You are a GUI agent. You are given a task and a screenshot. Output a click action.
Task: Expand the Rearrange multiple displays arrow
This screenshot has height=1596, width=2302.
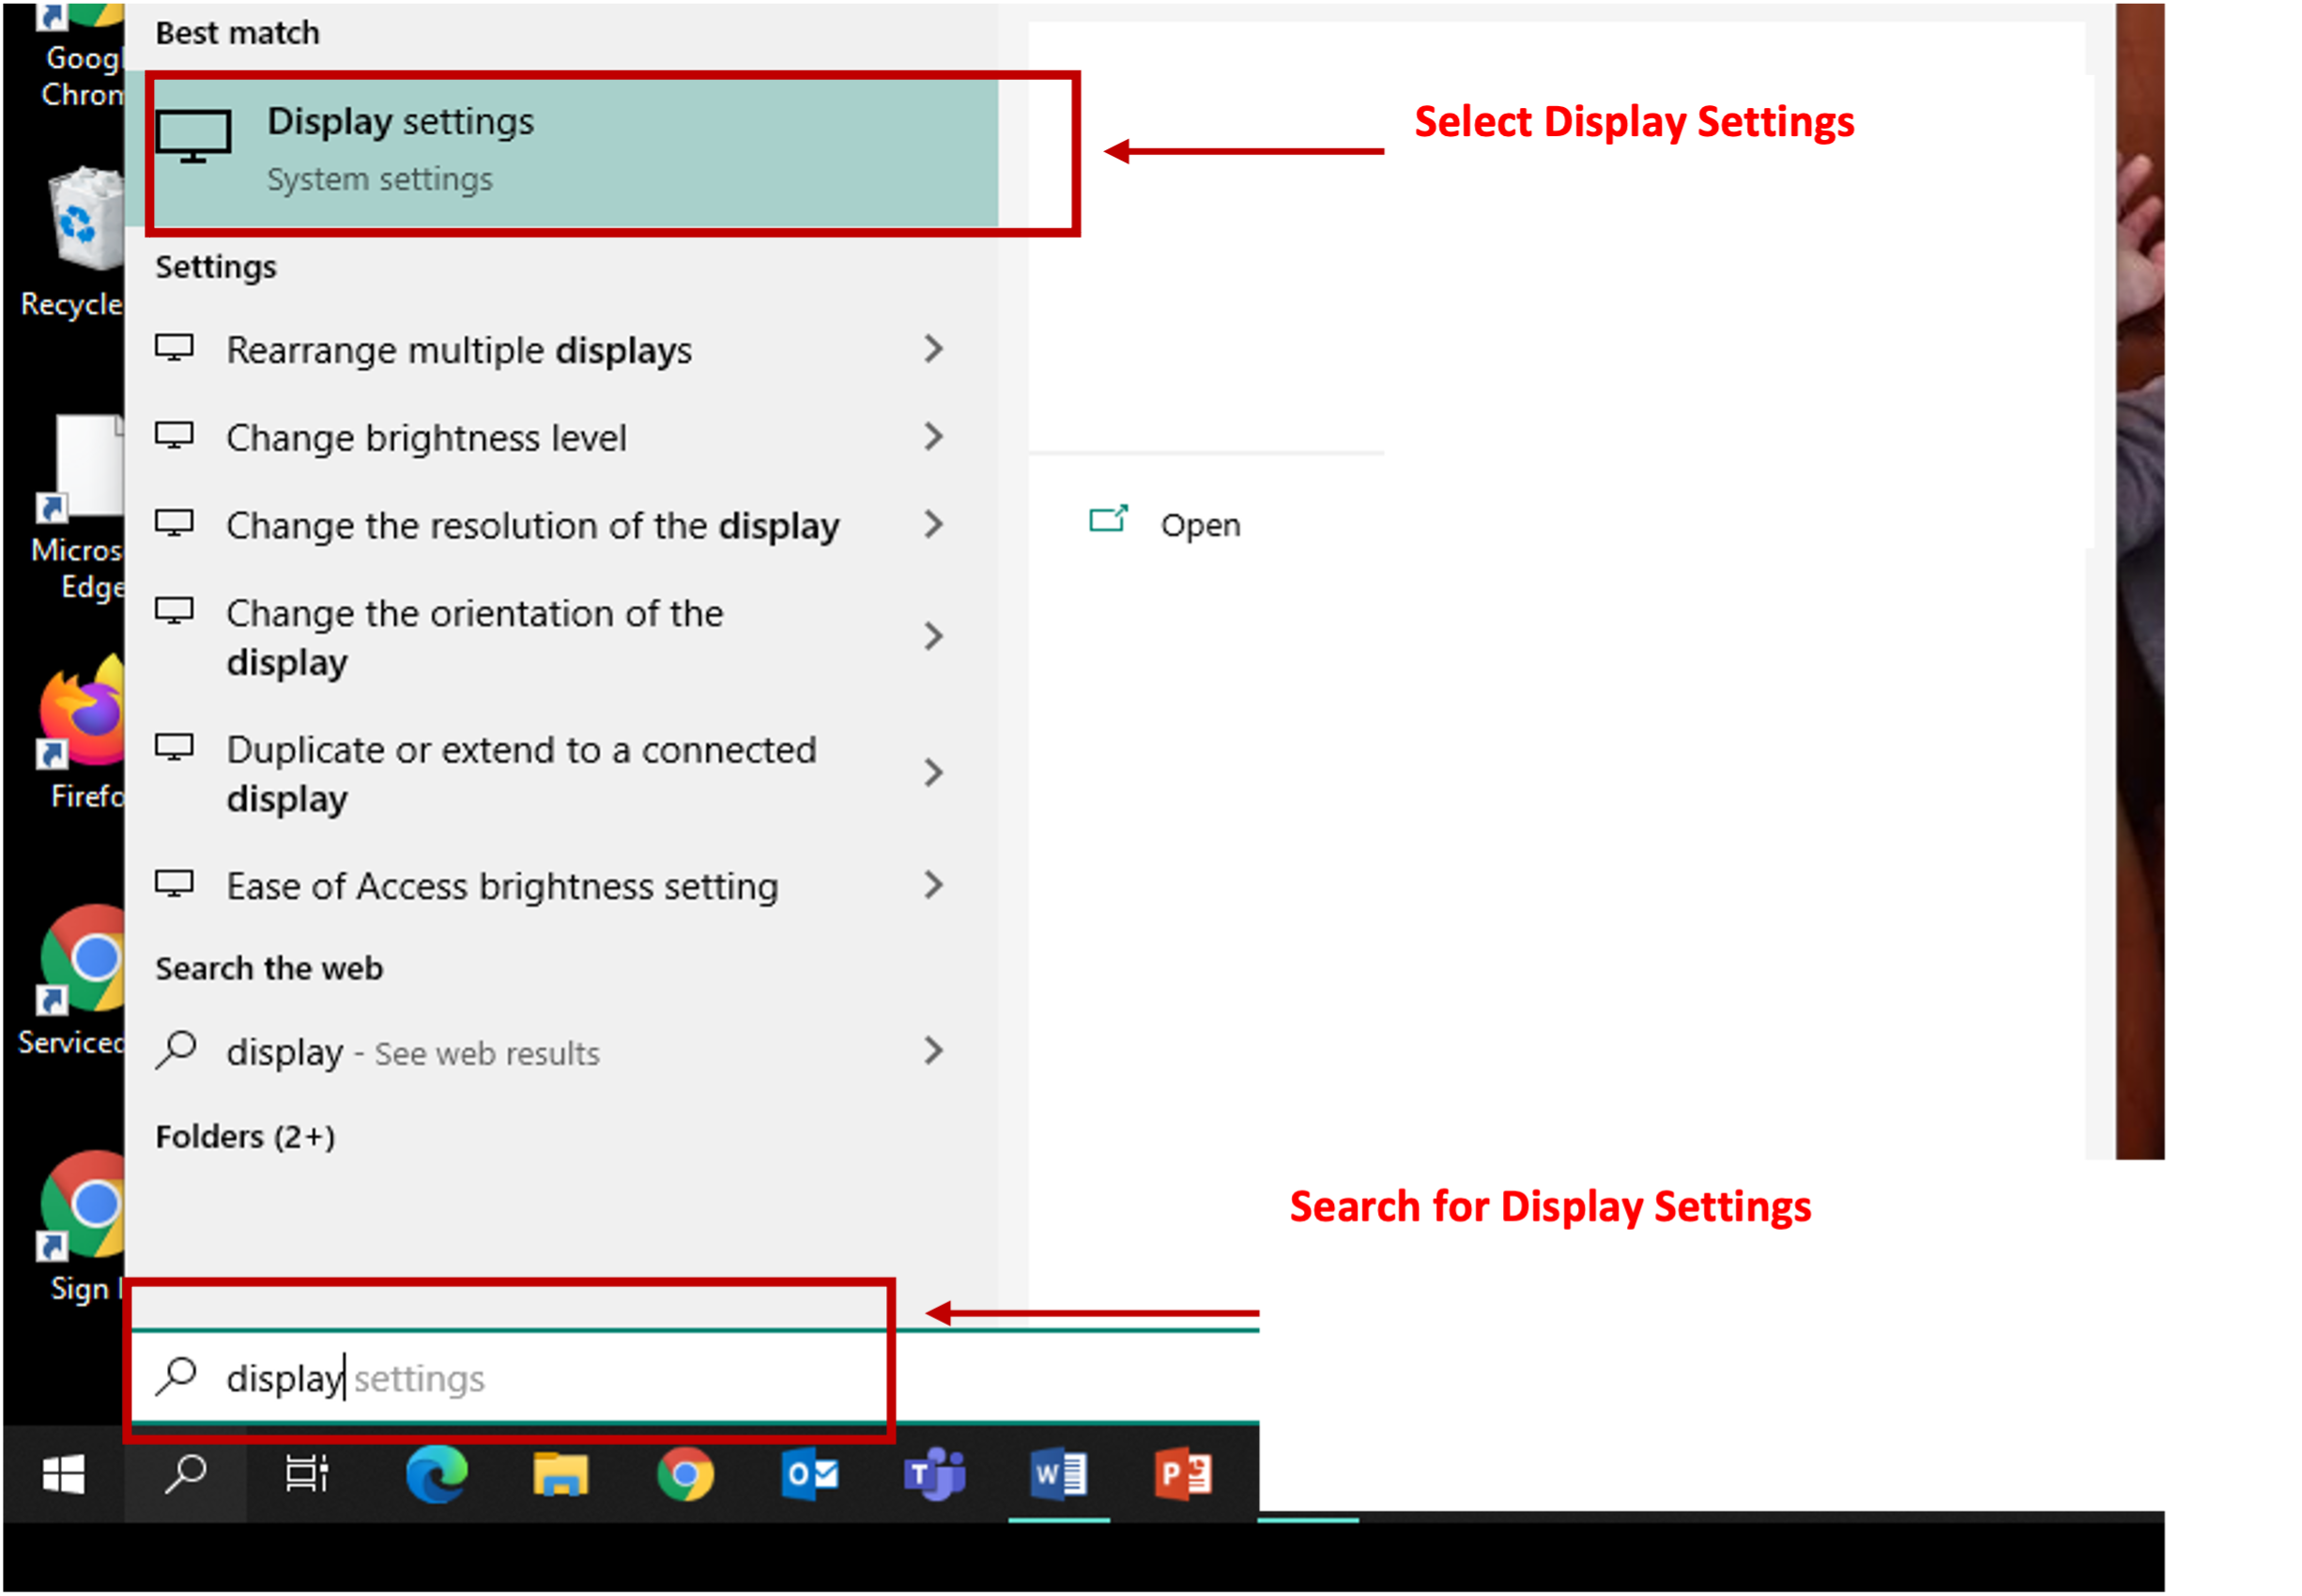click(x=933, y=349)
